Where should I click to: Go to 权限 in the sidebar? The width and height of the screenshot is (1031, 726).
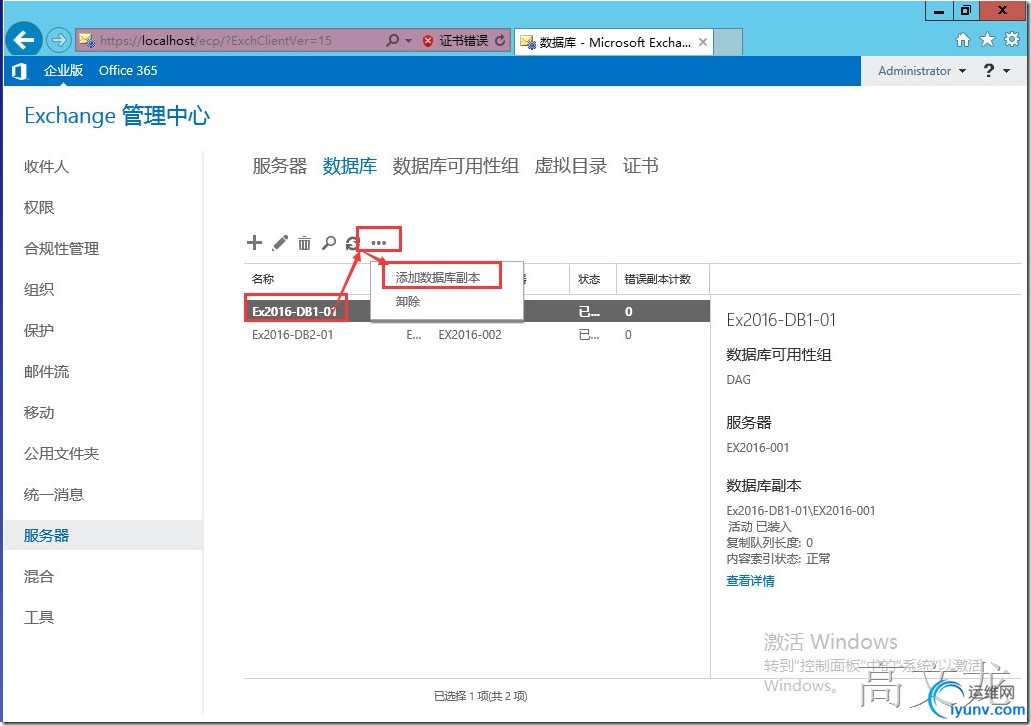point(39,207)
